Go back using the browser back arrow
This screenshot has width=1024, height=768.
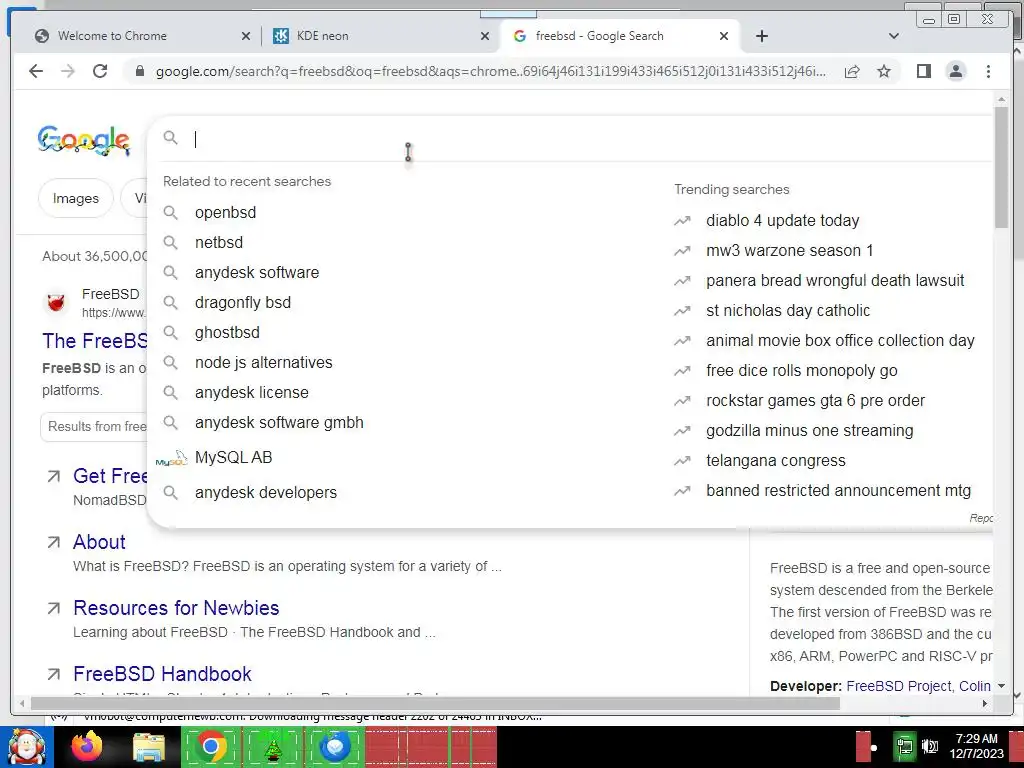pyautogui.click(x=36, y=71)
